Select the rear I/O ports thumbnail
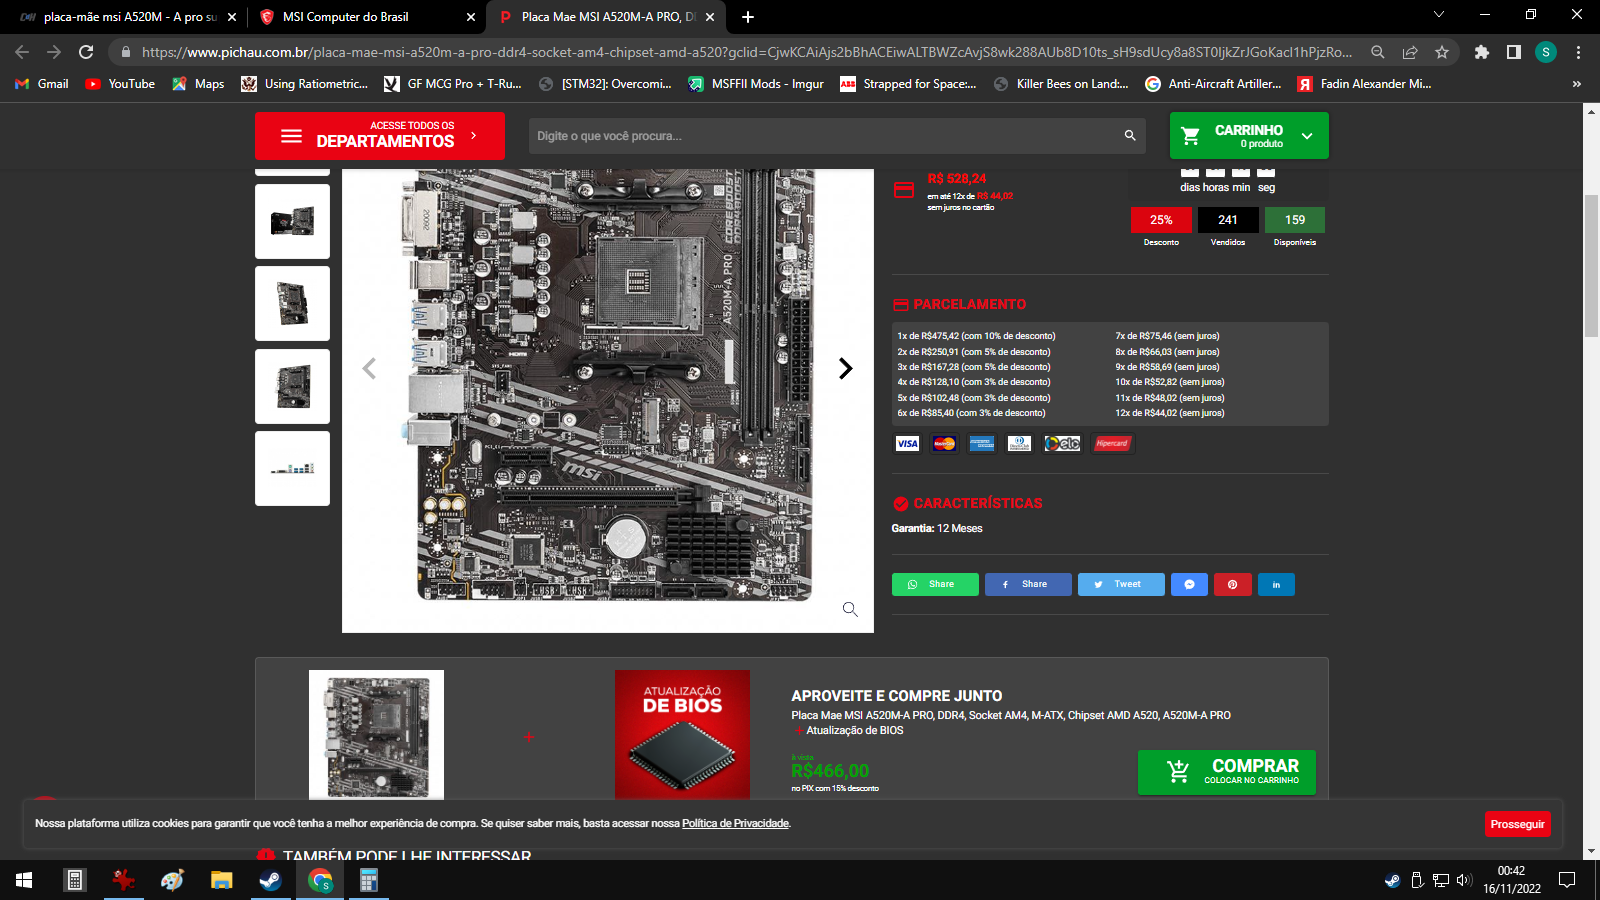The image size is (1600, 900). point(292,468)
